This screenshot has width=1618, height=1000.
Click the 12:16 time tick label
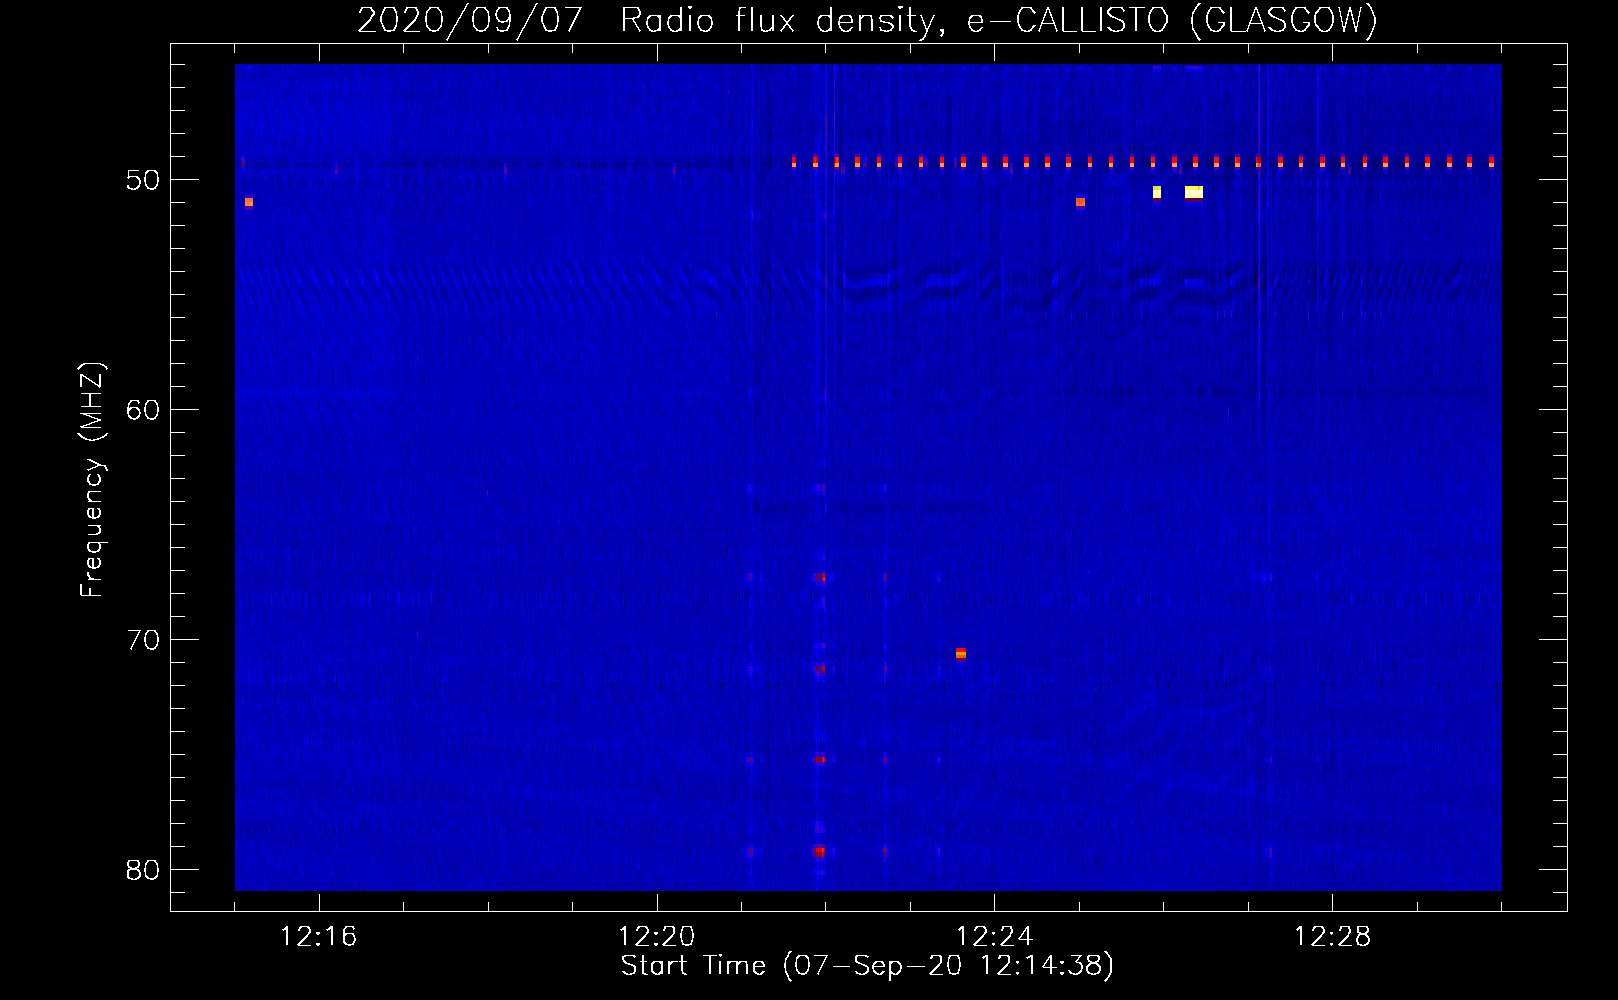click(319, 937)
